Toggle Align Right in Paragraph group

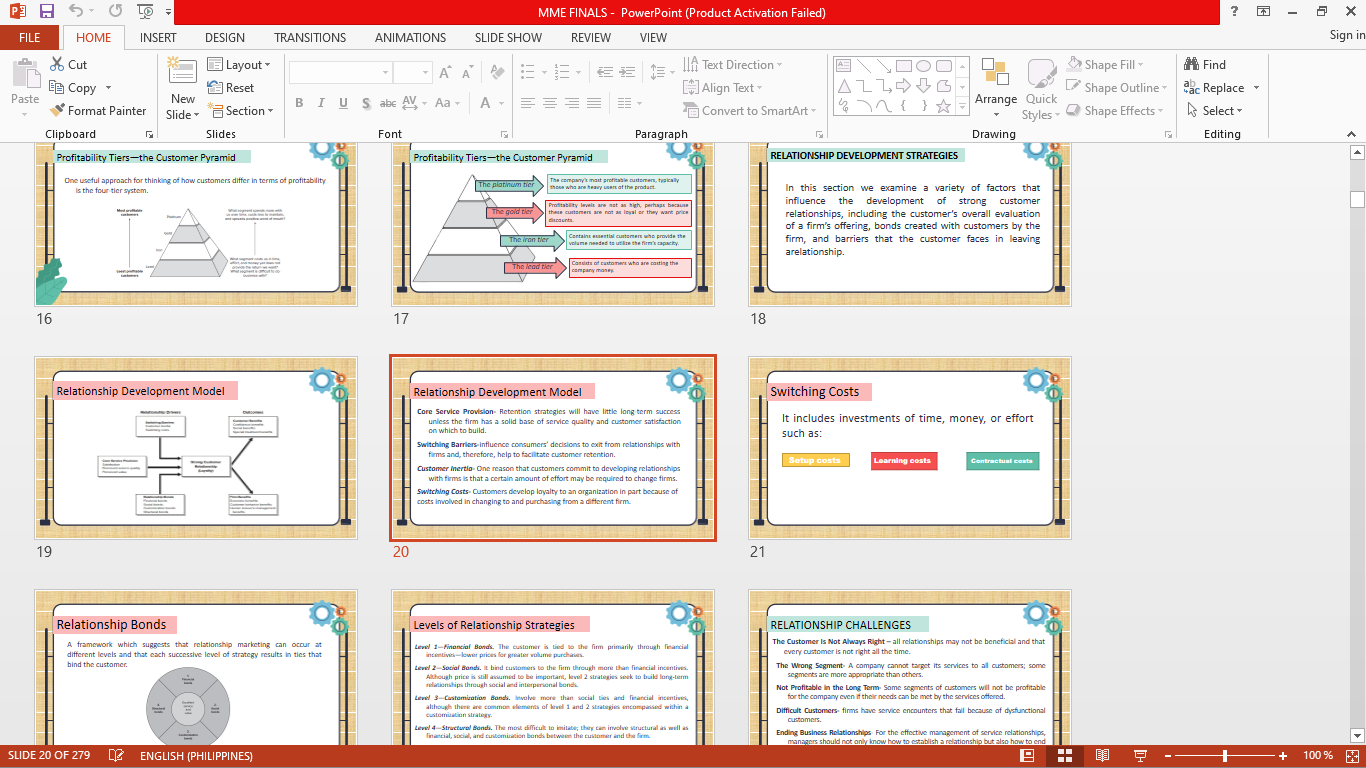tap(574, 103)
